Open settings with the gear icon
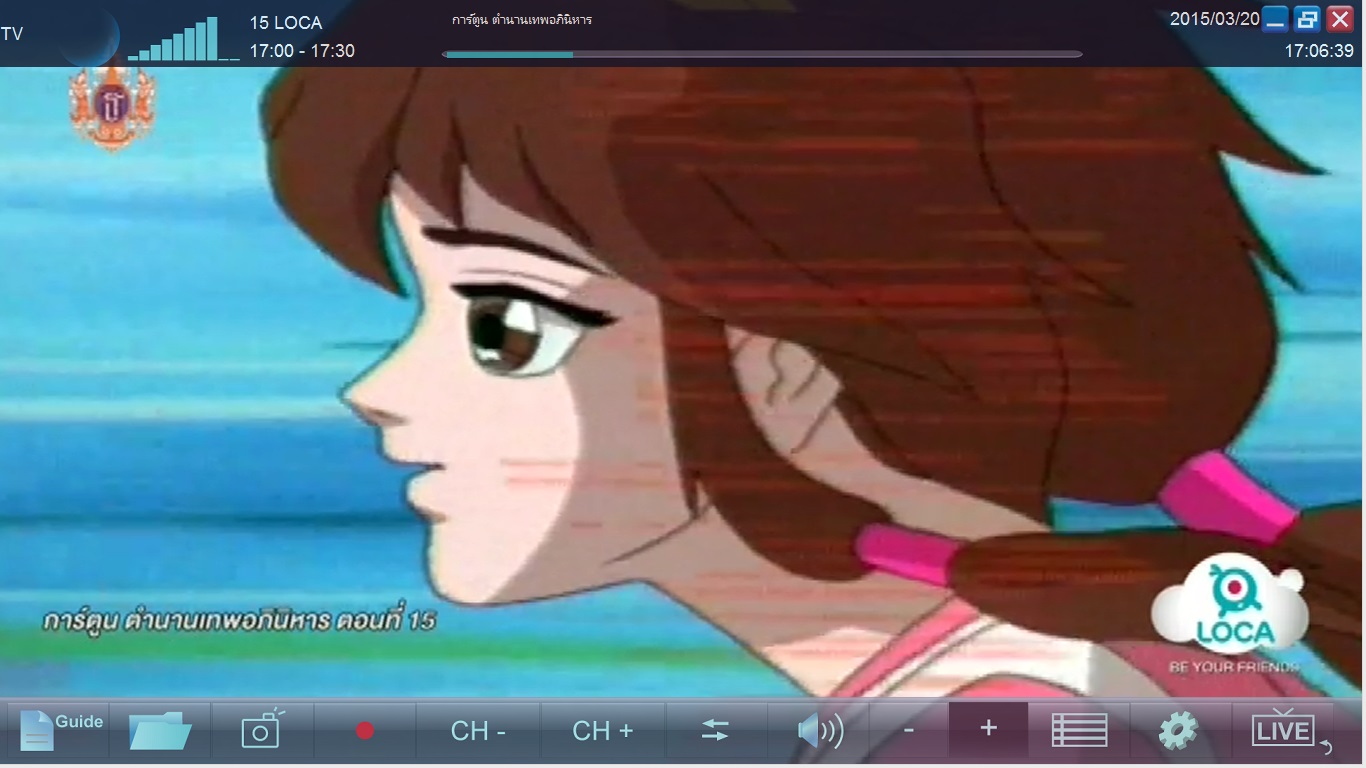 point(1178,731)
